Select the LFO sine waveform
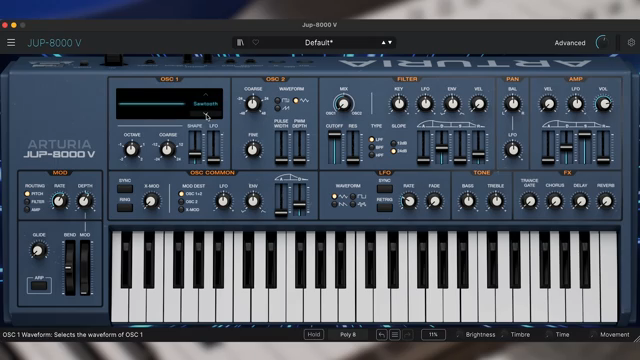The height and width of the screenshot is (360, 640). click(x=335, y=197)
